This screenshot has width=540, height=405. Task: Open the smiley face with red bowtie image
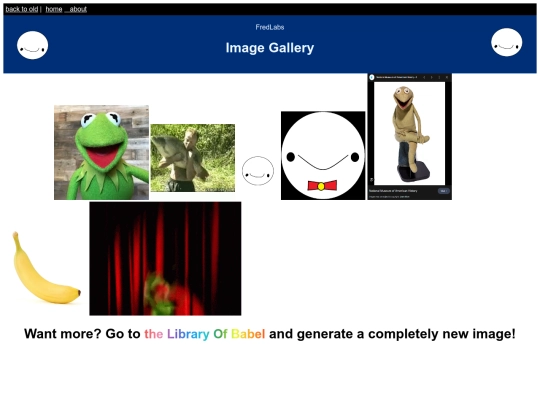[323, 155]
